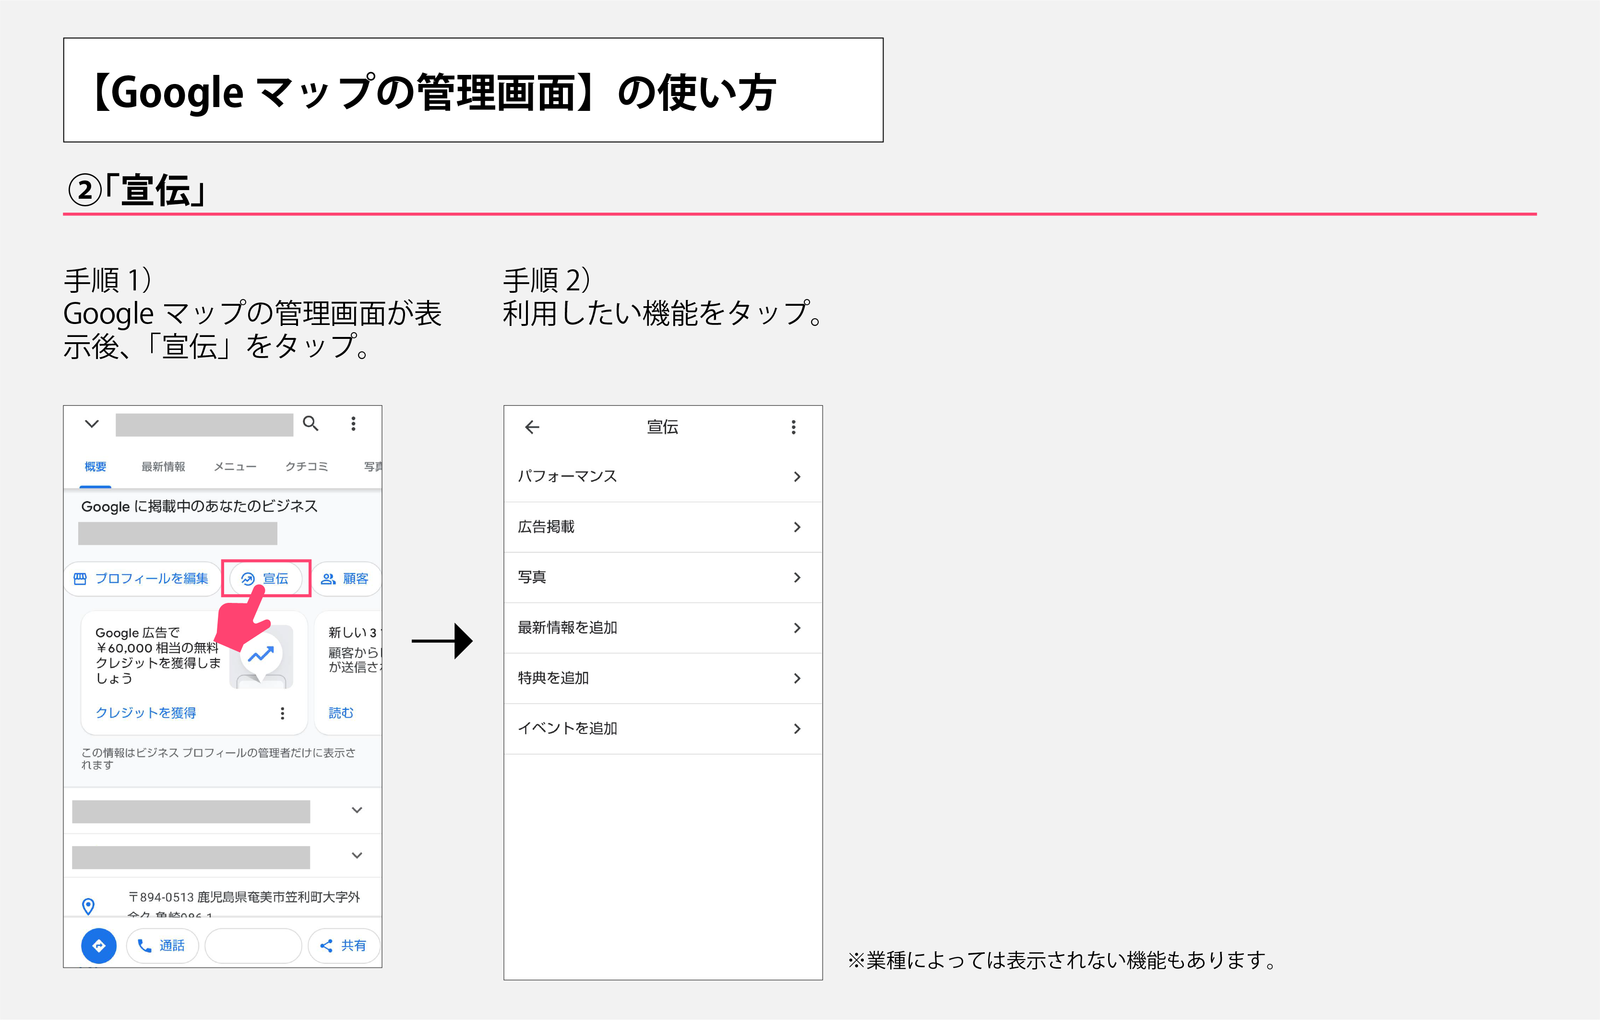Screen dimensions: 1600x1020
Task: Click the greyed-out search field at the top
Action: point(204,425)
